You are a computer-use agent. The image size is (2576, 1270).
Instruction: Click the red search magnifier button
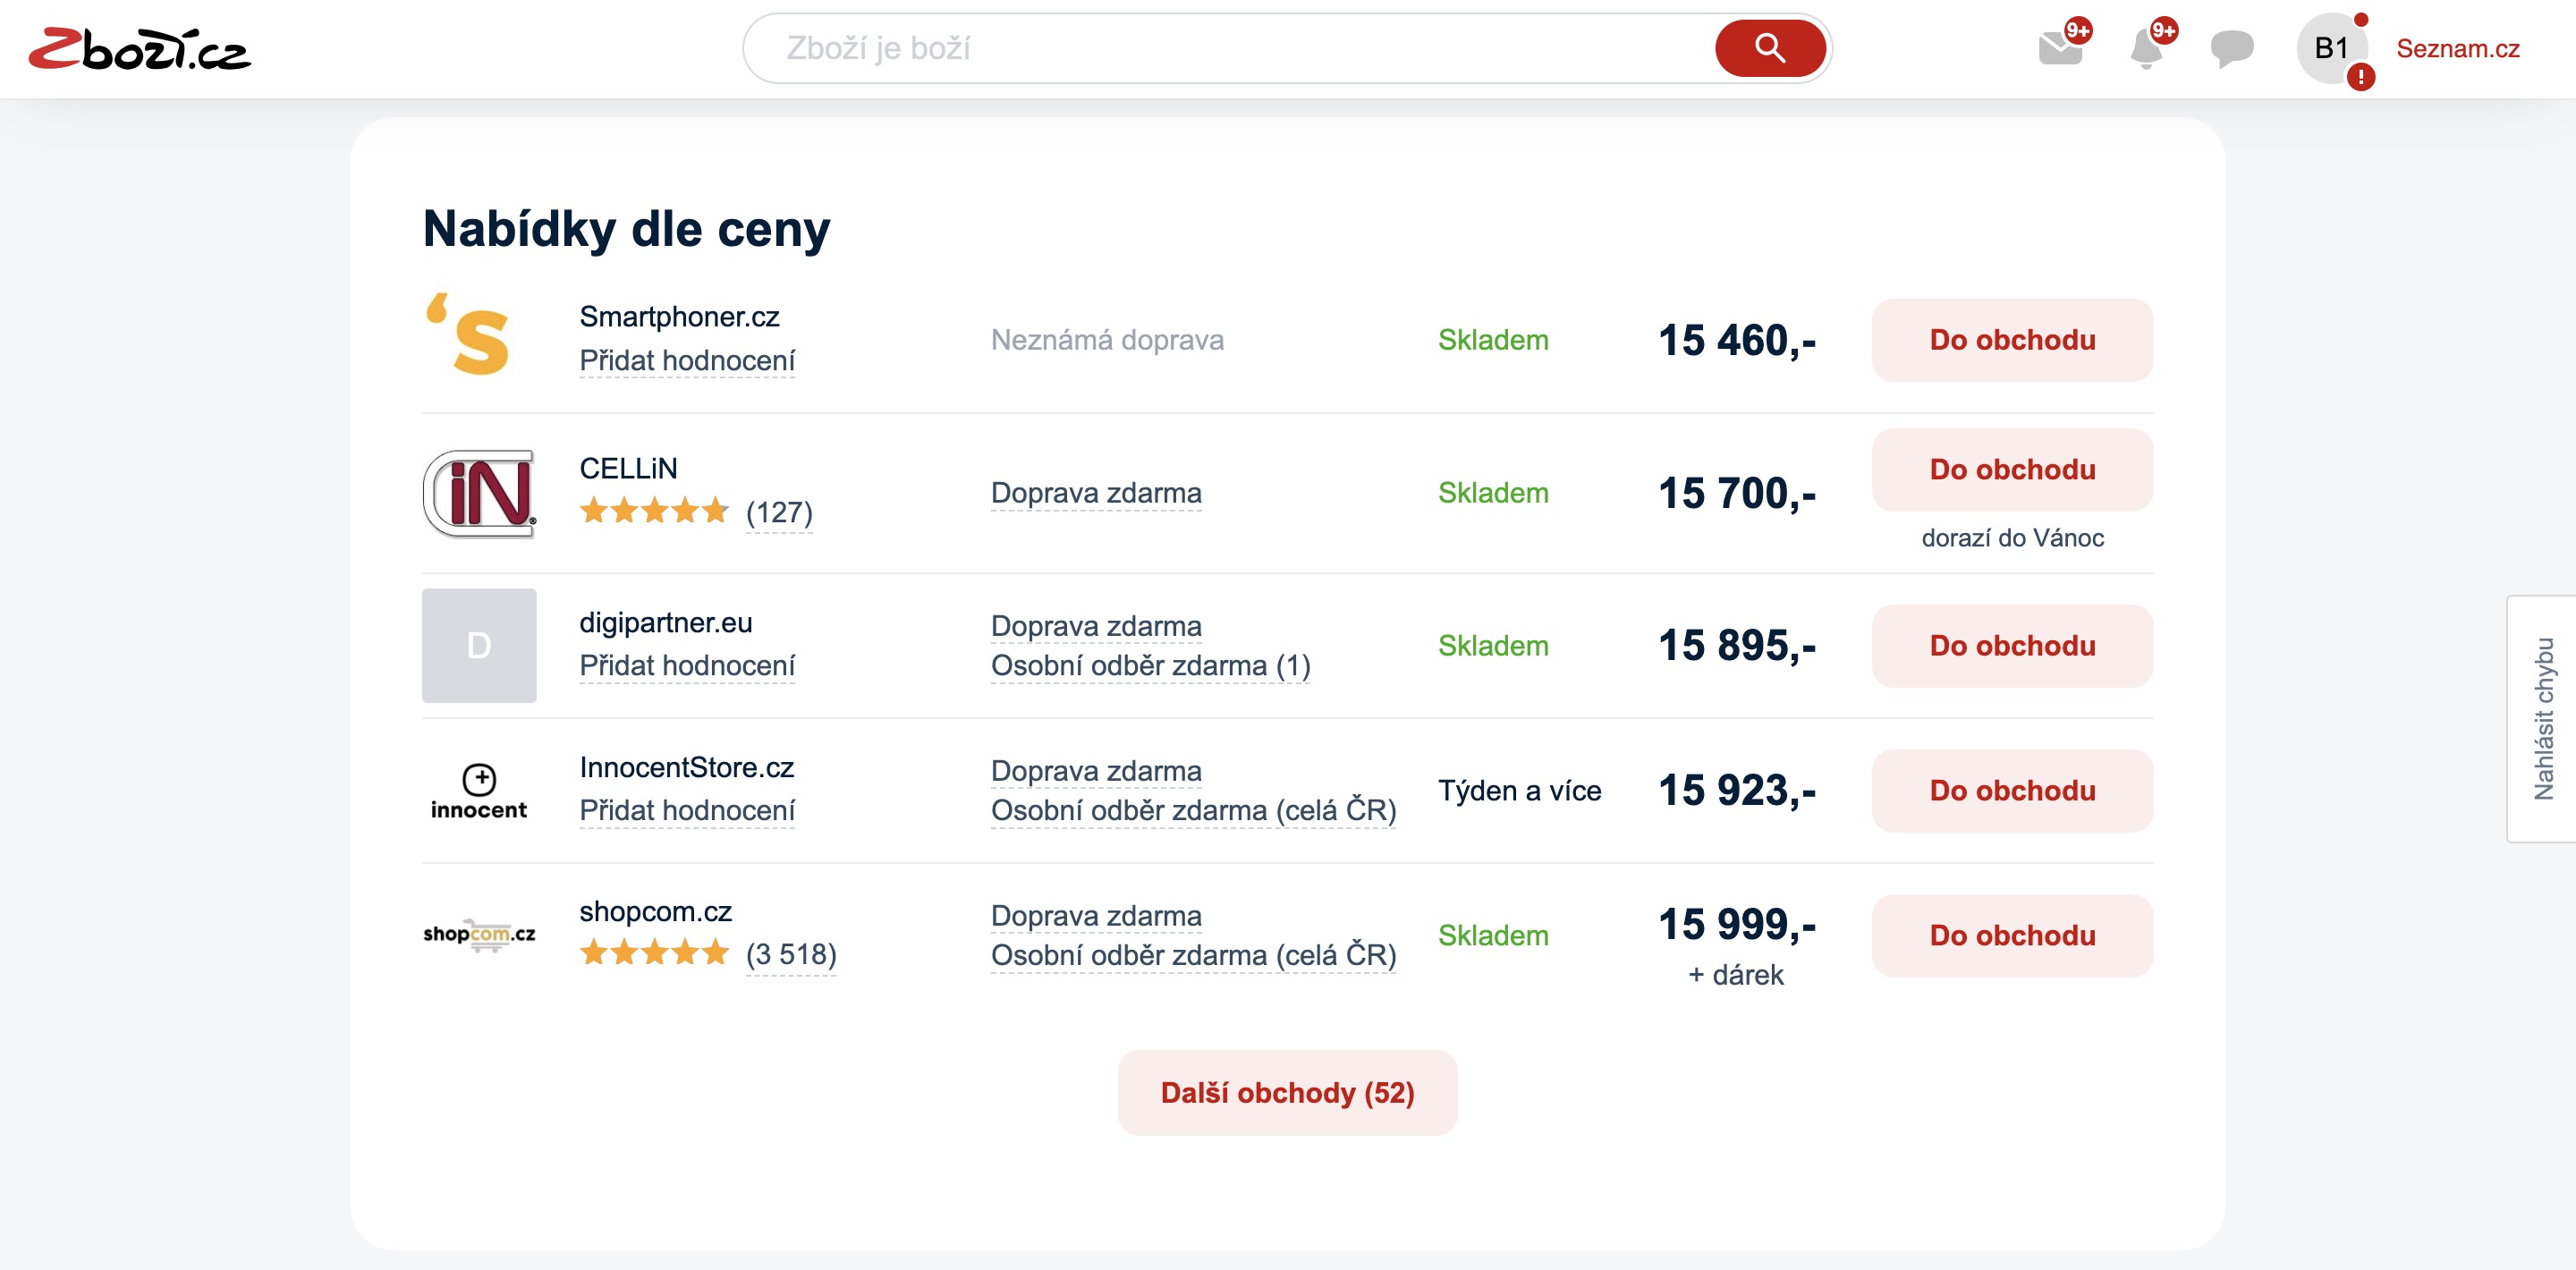(x=1769, y=48)
